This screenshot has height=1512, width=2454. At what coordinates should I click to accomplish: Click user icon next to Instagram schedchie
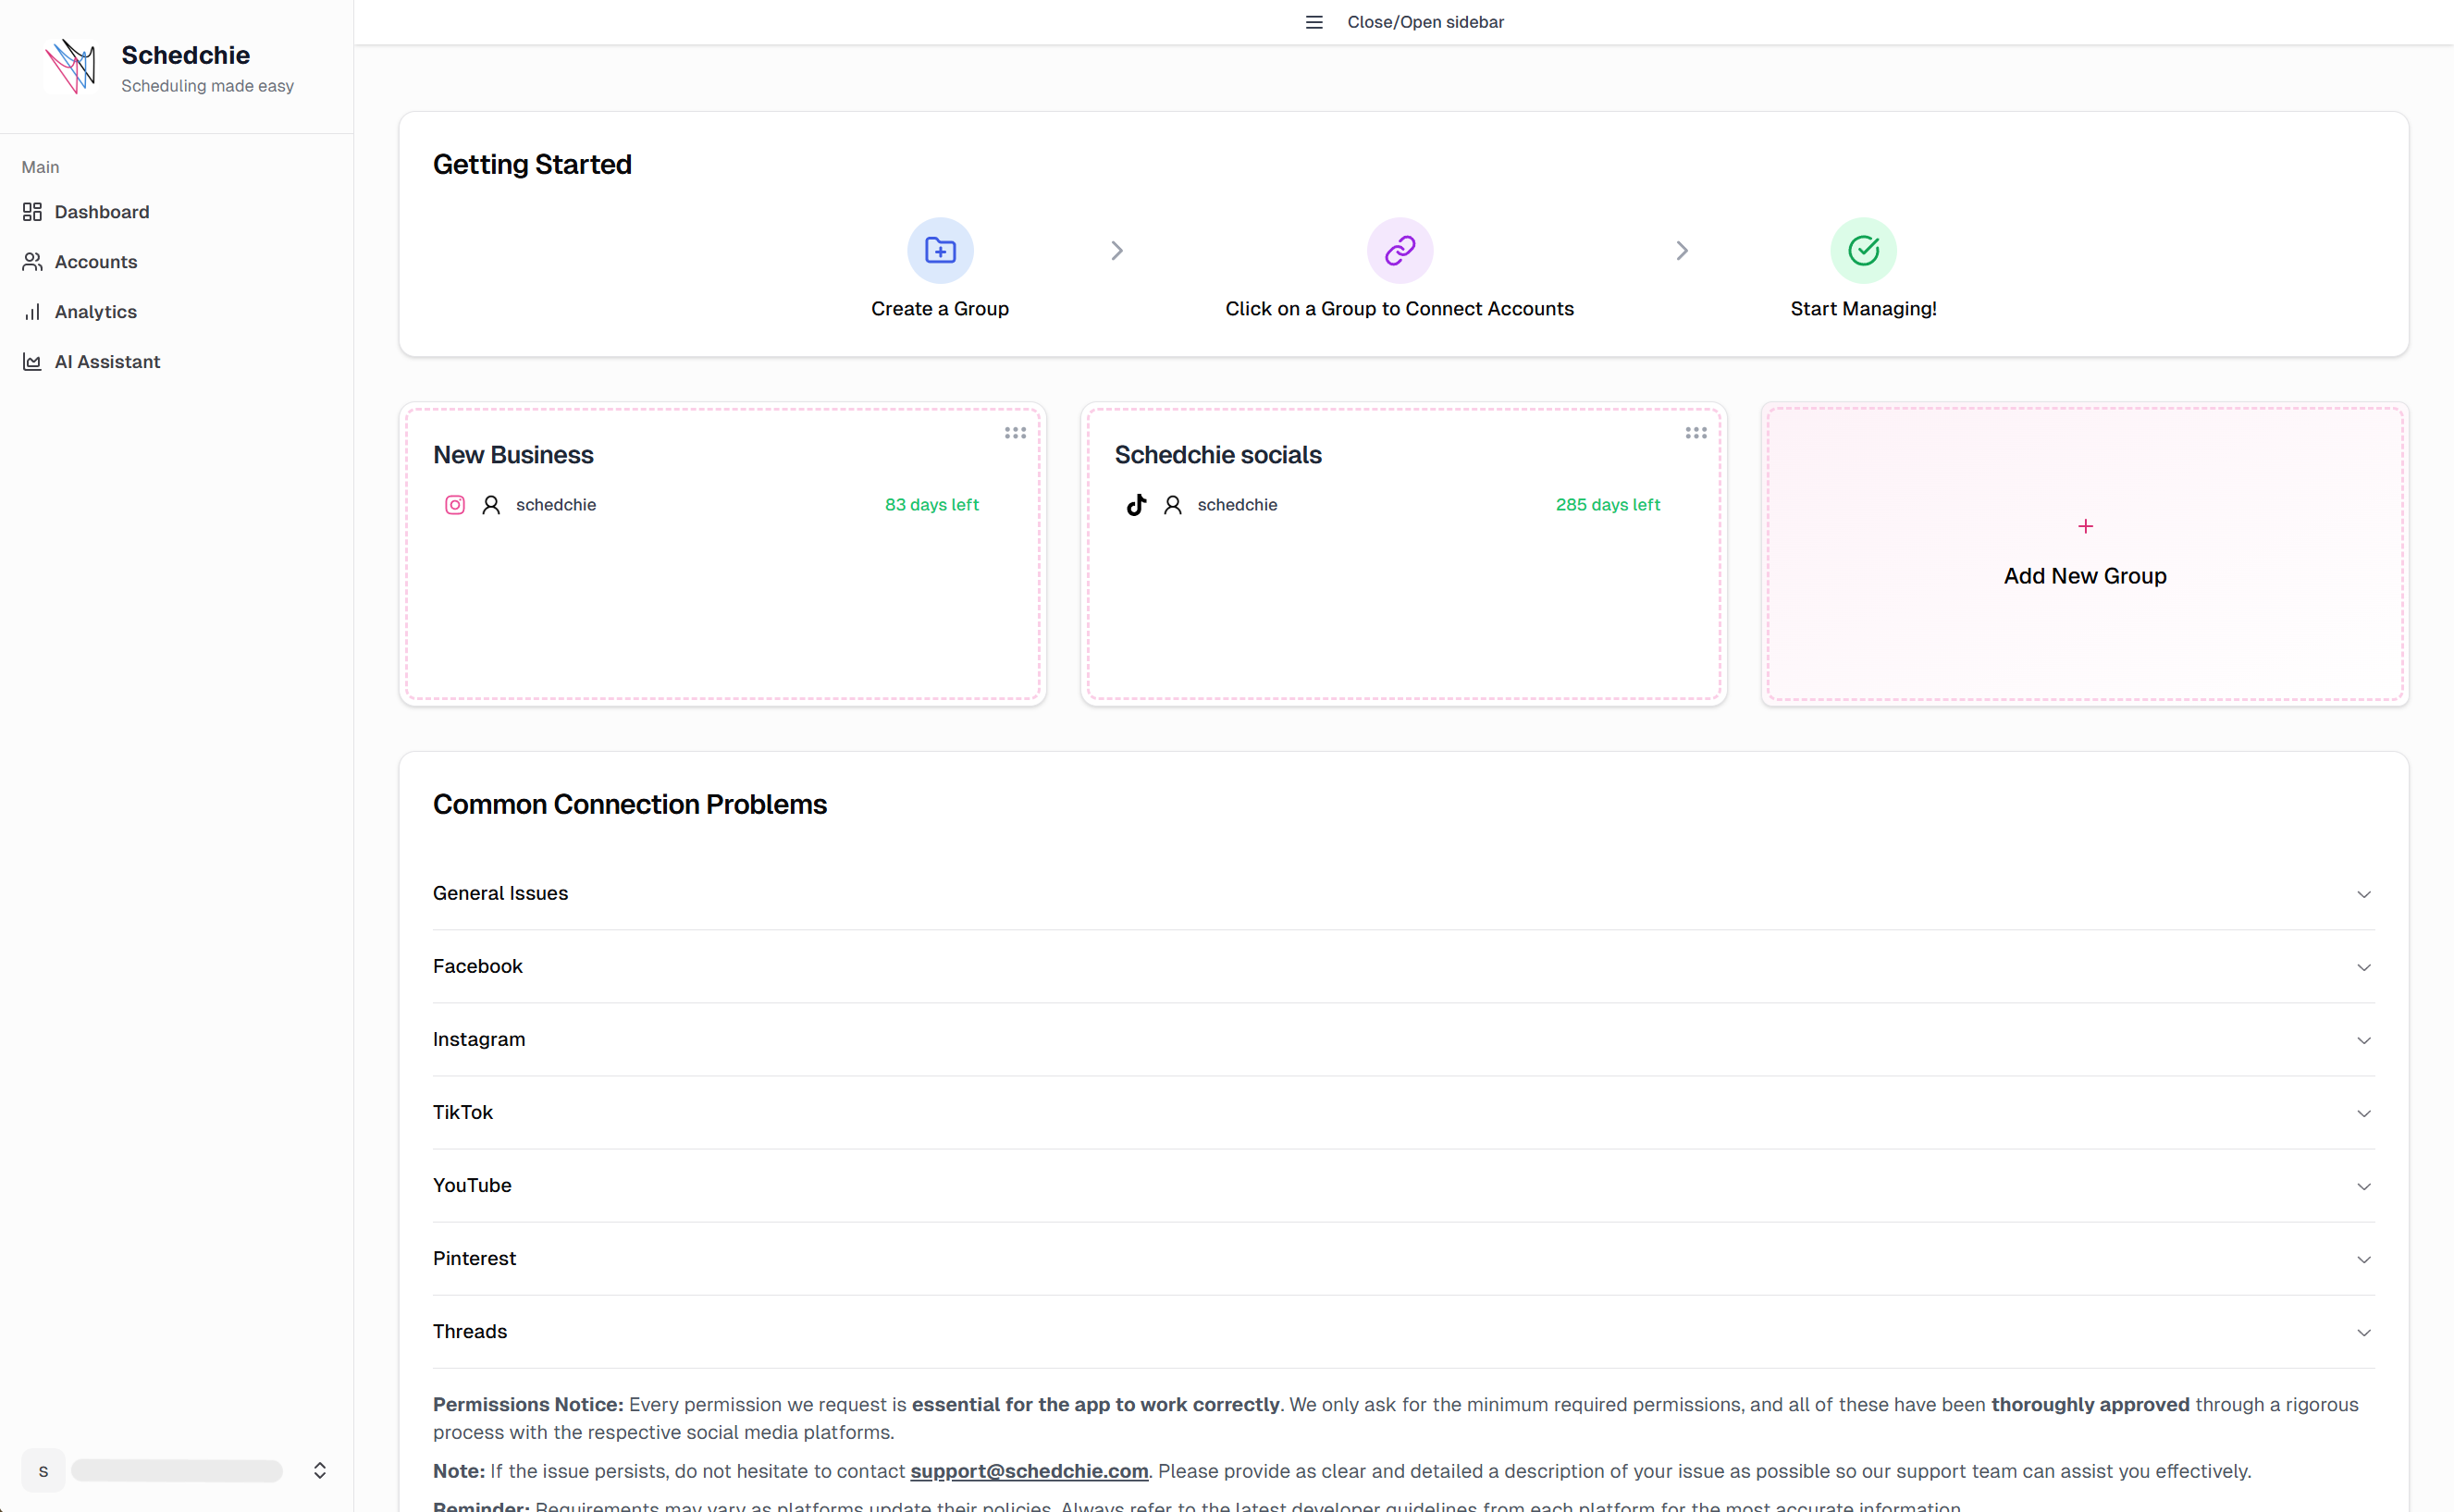coord(491,505)
